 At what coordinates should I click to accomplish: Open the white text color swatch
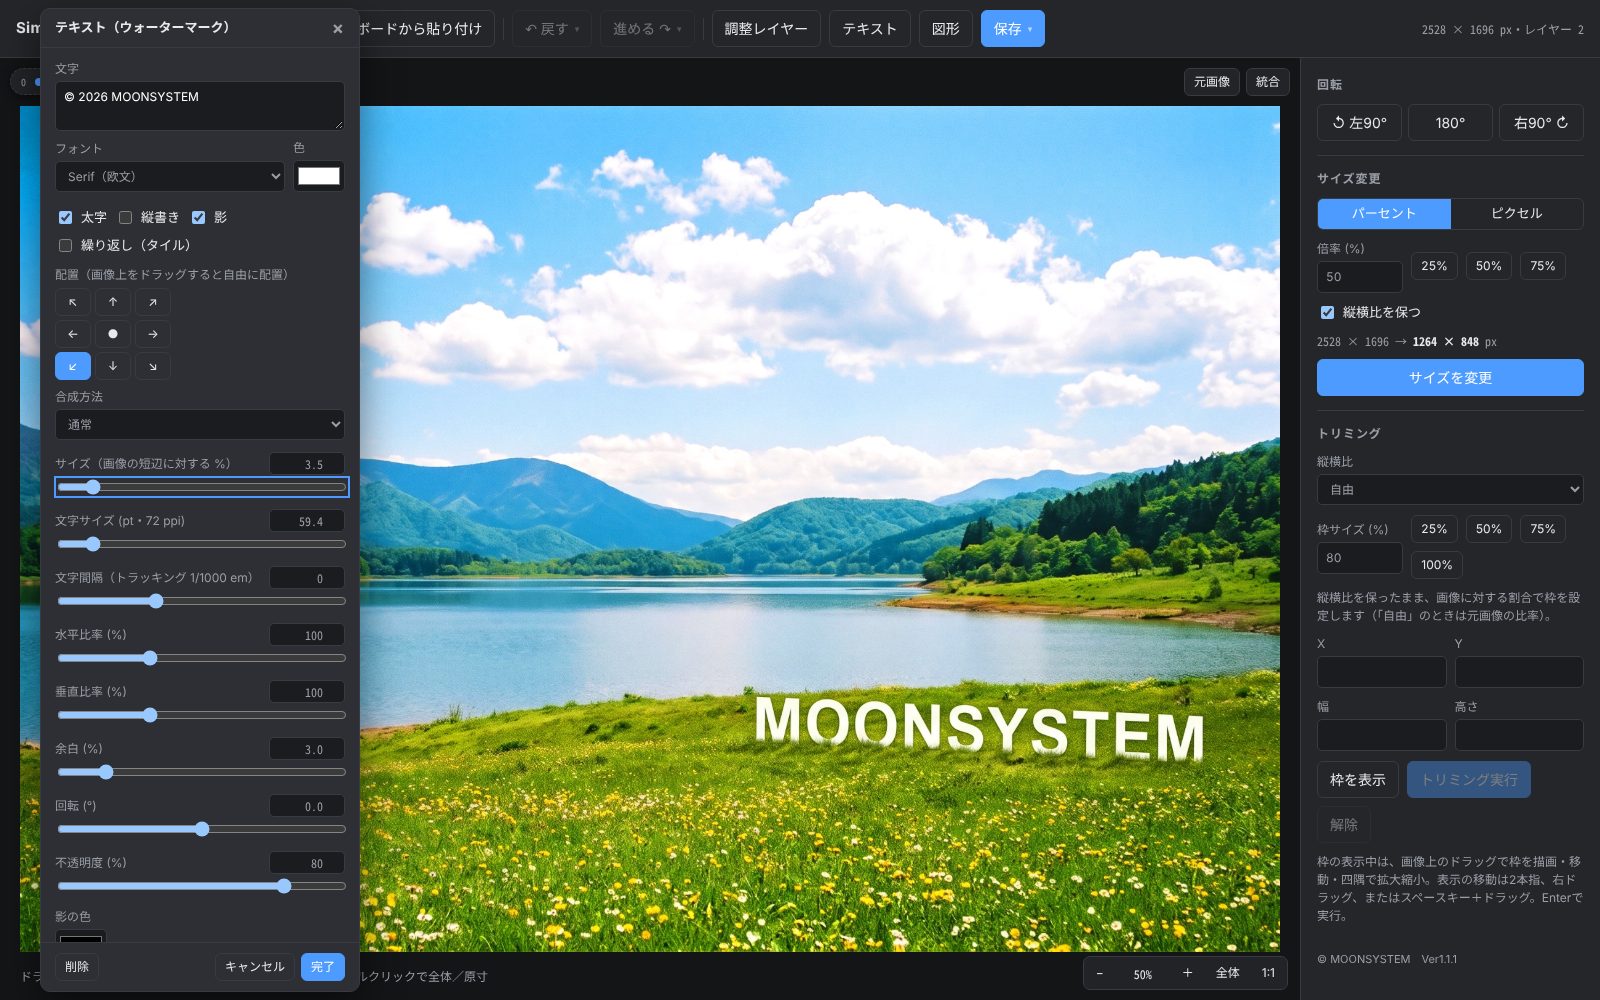(319, 177)
